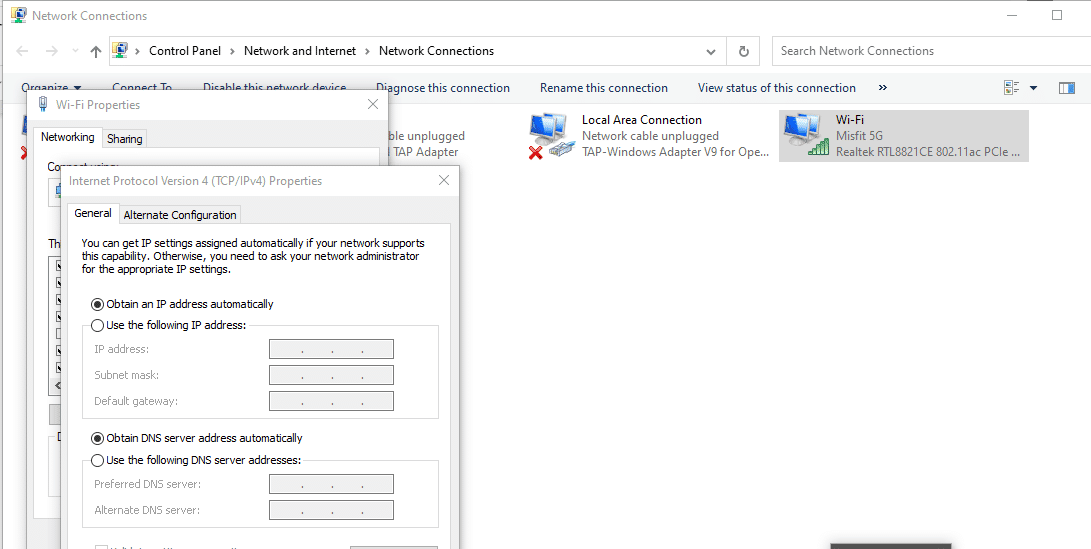
Task: Select 'Use the following IP address' option
Action: [97, 325]
